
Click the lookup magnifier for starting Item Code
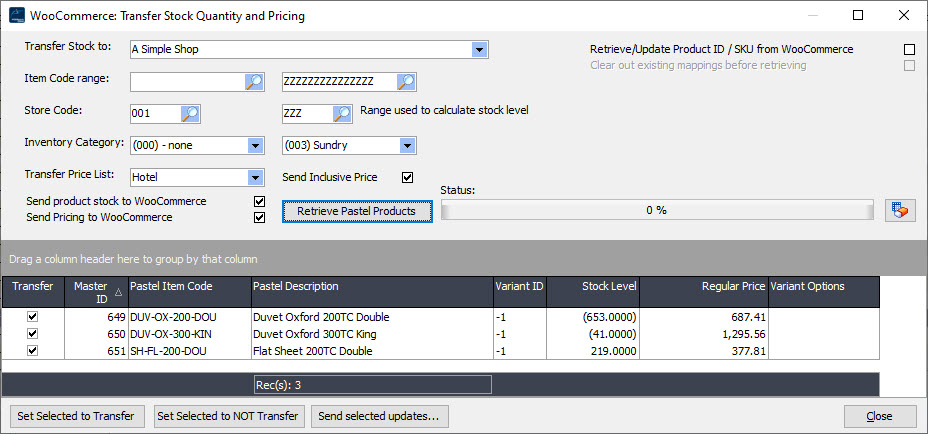[253, 82]
